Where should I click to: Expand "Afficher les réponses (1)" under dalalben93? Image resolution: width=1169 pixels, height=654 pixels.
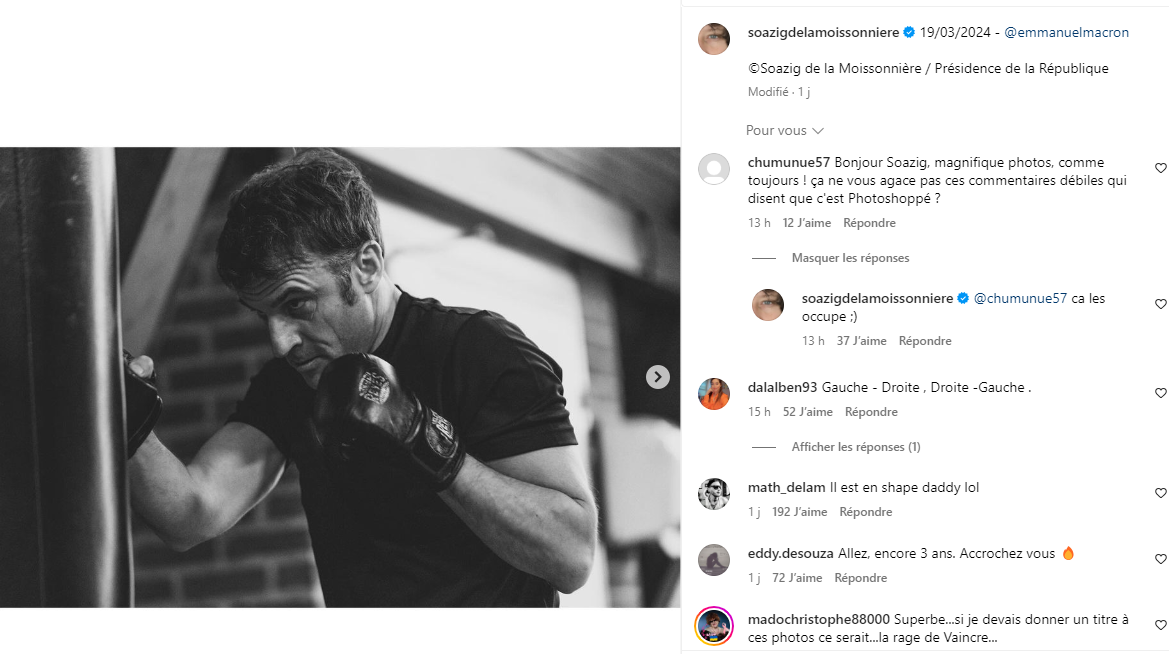(x=856, y=446)
